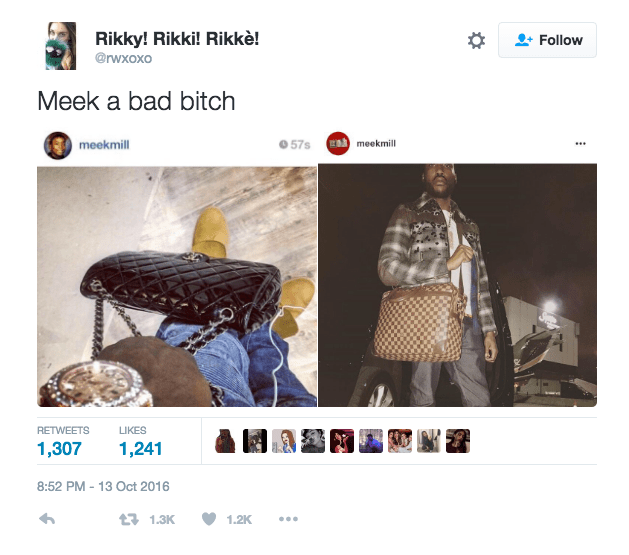Click the red meekmill avatar icon
The image size is (629, 555).
coord(338,144)
